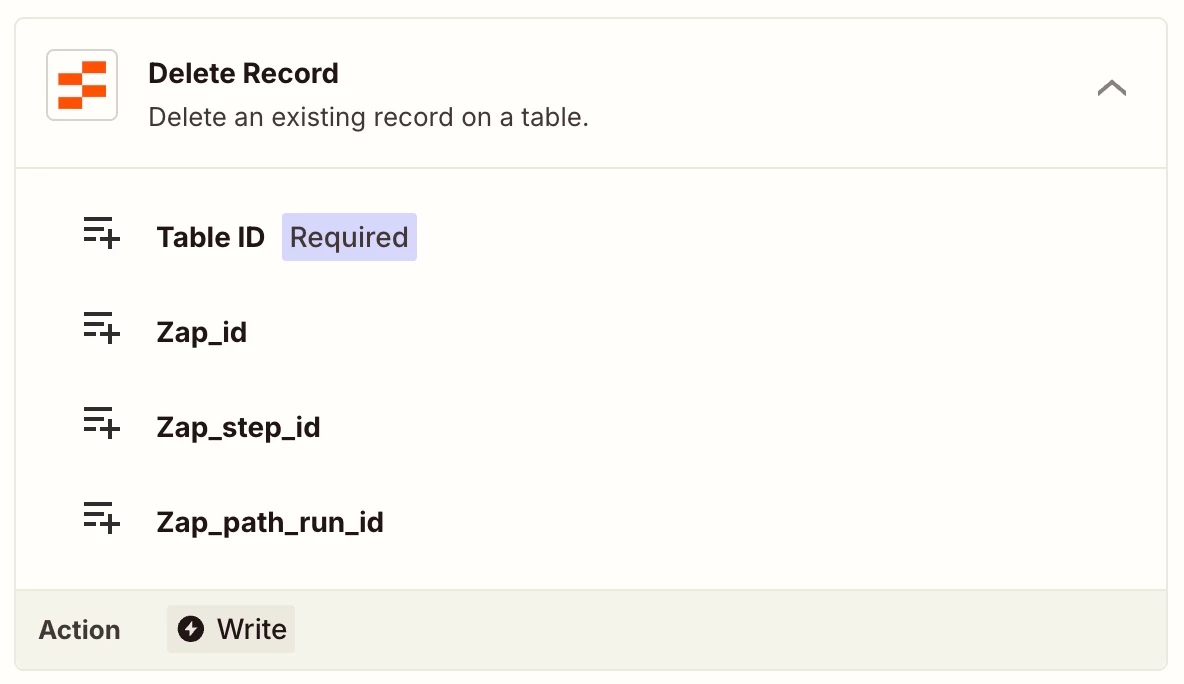Select the Zap_path_run_id field label

270,522
